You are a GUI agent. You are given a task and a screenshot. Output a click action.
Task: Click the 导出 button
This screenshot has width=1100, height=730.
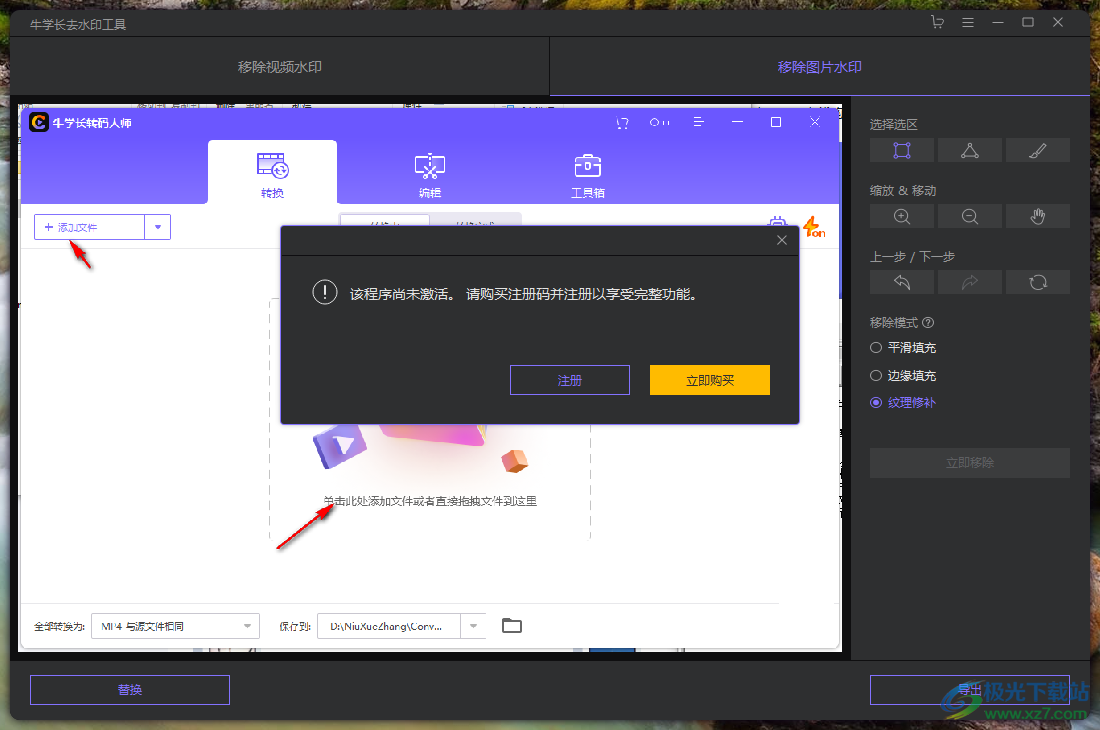point(970,690)
